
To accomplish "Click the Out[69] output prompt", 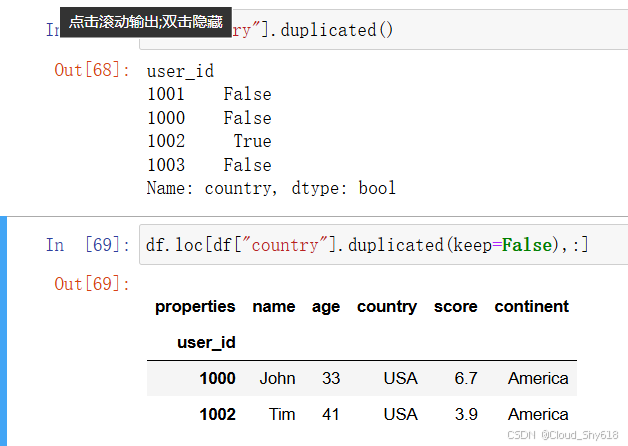I will click(x=92, y=284).
